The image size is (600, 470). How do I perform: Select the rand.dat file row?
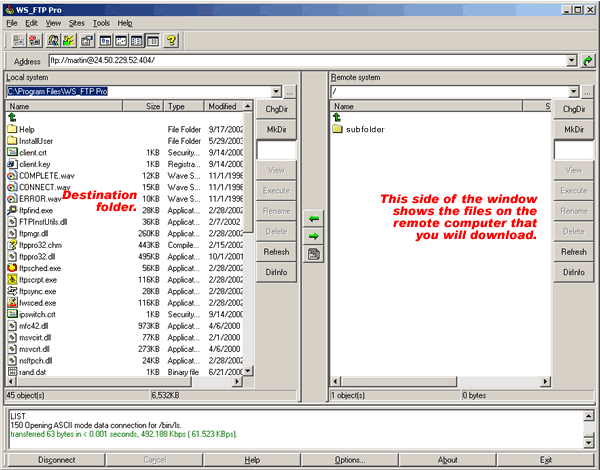pyautogui.click(x=125, y=372)
